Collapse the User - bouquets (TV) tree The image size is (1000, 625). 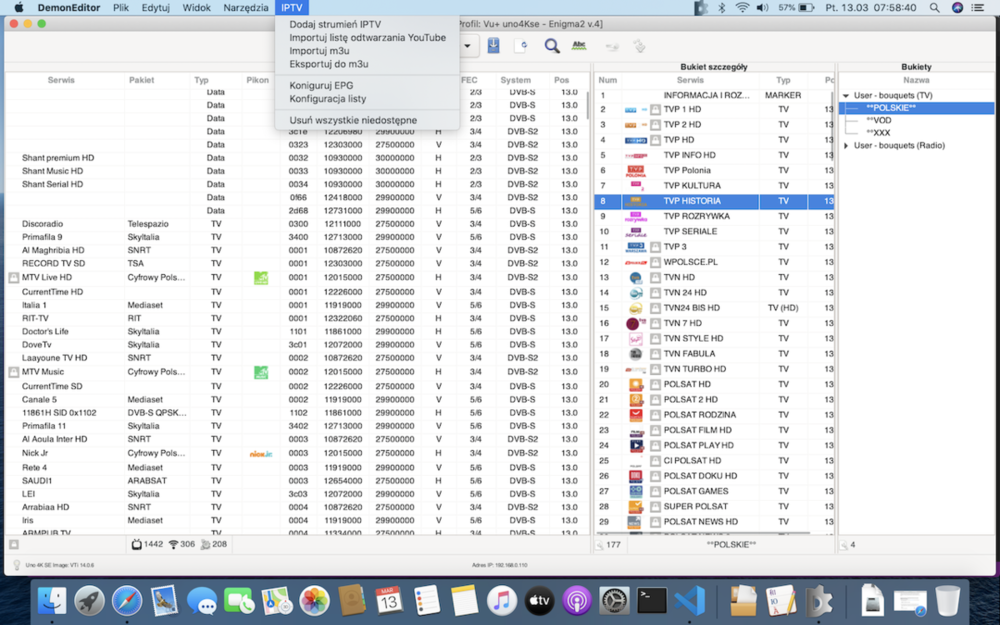846,96
